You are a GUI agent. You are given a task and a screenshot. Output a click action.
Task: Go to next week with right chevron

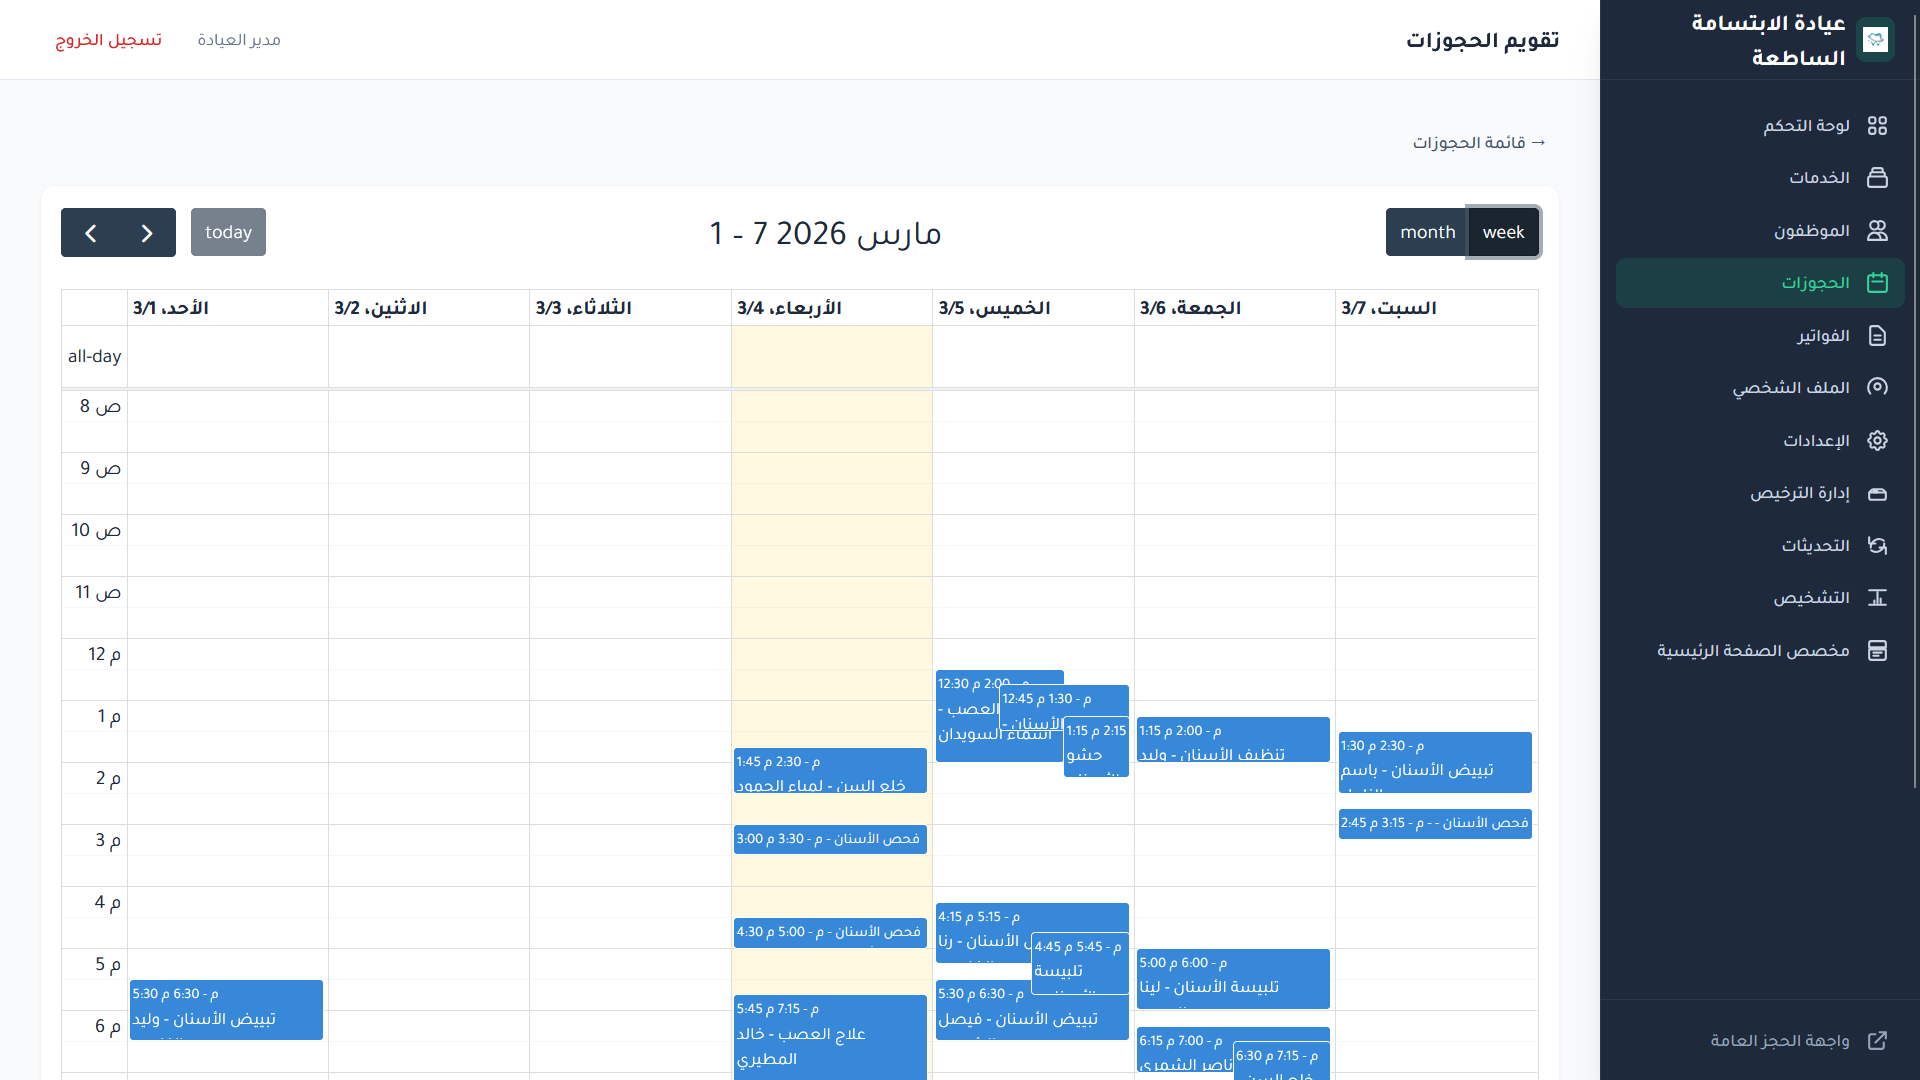coord(147,233)
